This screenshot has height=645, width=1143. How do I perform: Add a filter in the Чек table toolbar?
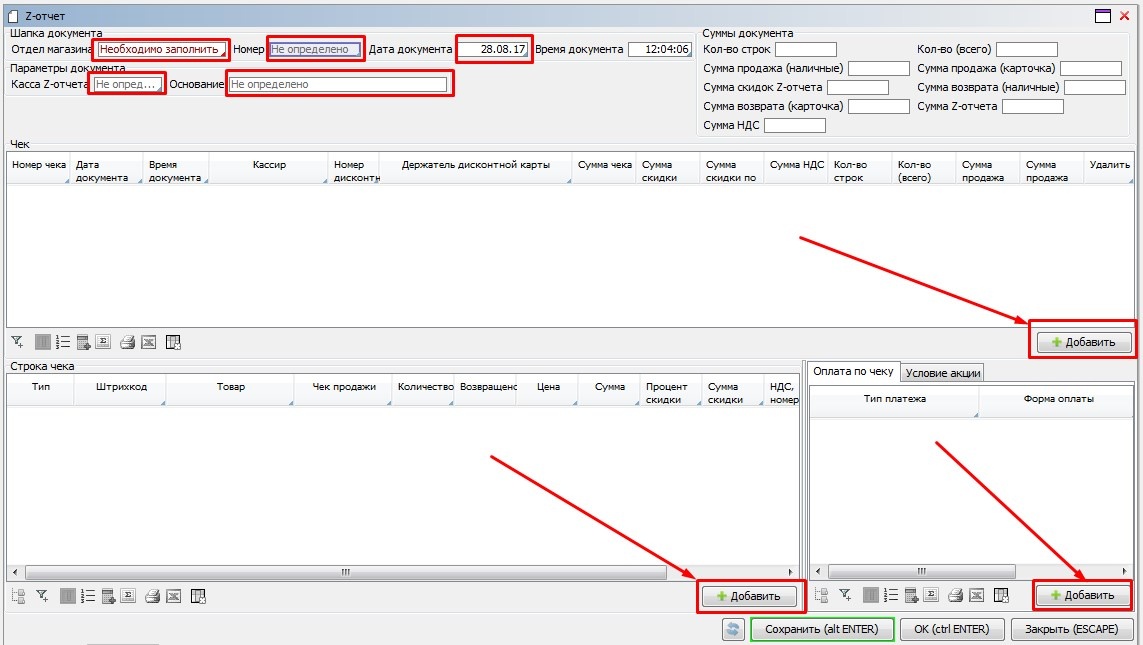[x=18, y=342]
